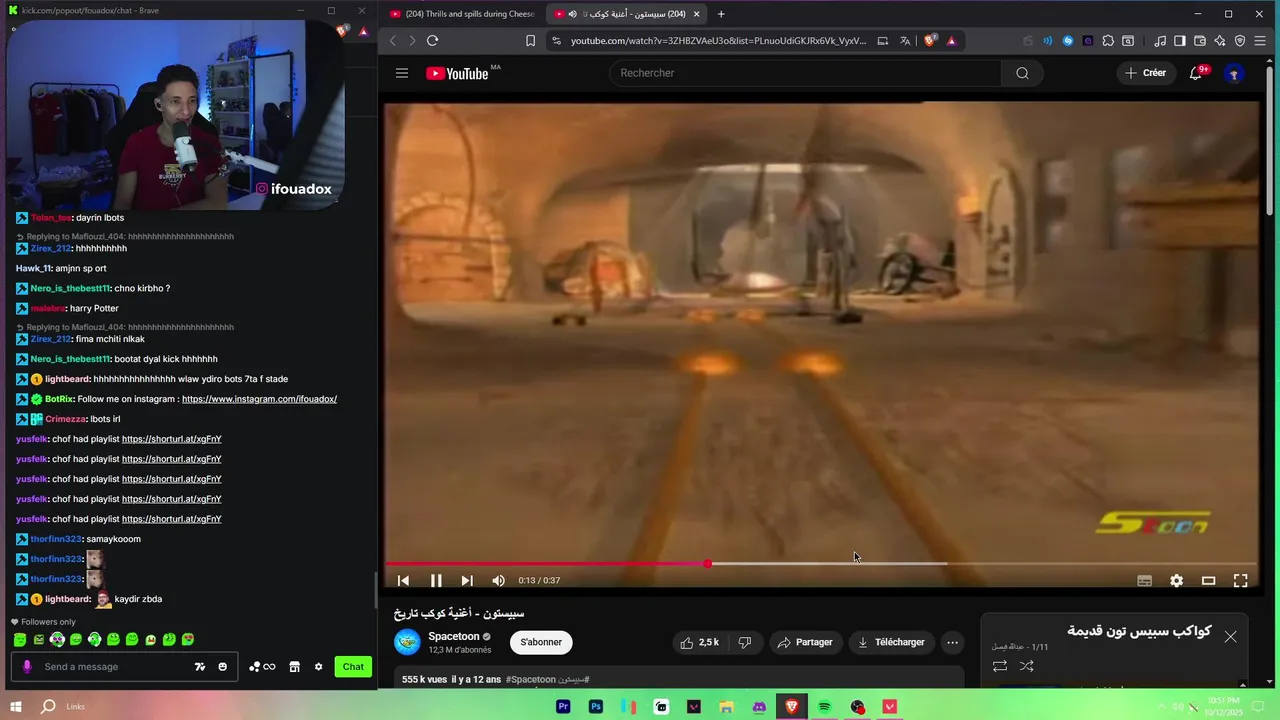Open Windows taskbar search

48,707
